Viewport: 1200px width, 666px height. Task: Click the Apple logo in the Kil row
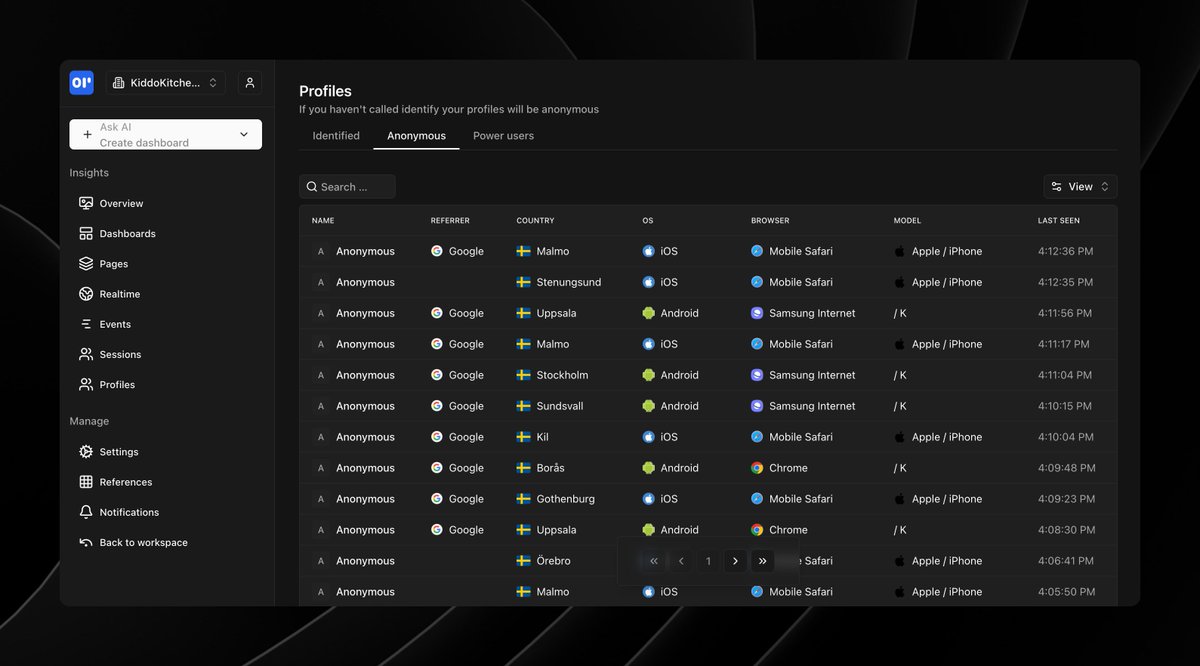[x=899, y=437]
